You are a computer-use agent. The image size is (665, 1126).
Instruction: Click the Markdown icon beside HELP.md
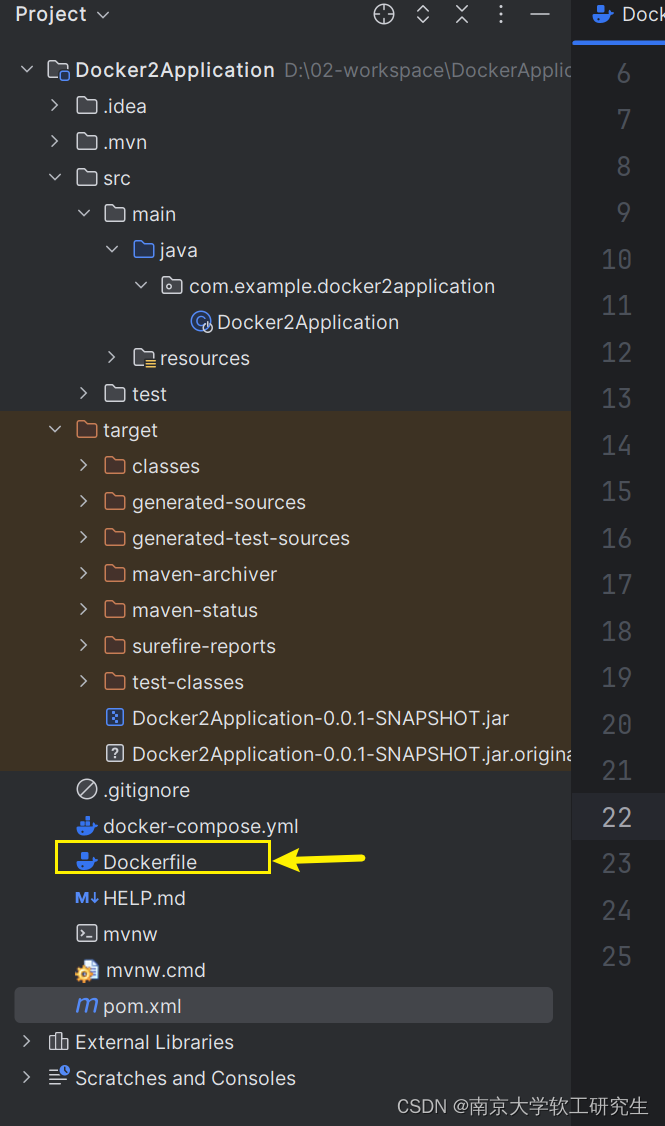click(x=87, y=898)
